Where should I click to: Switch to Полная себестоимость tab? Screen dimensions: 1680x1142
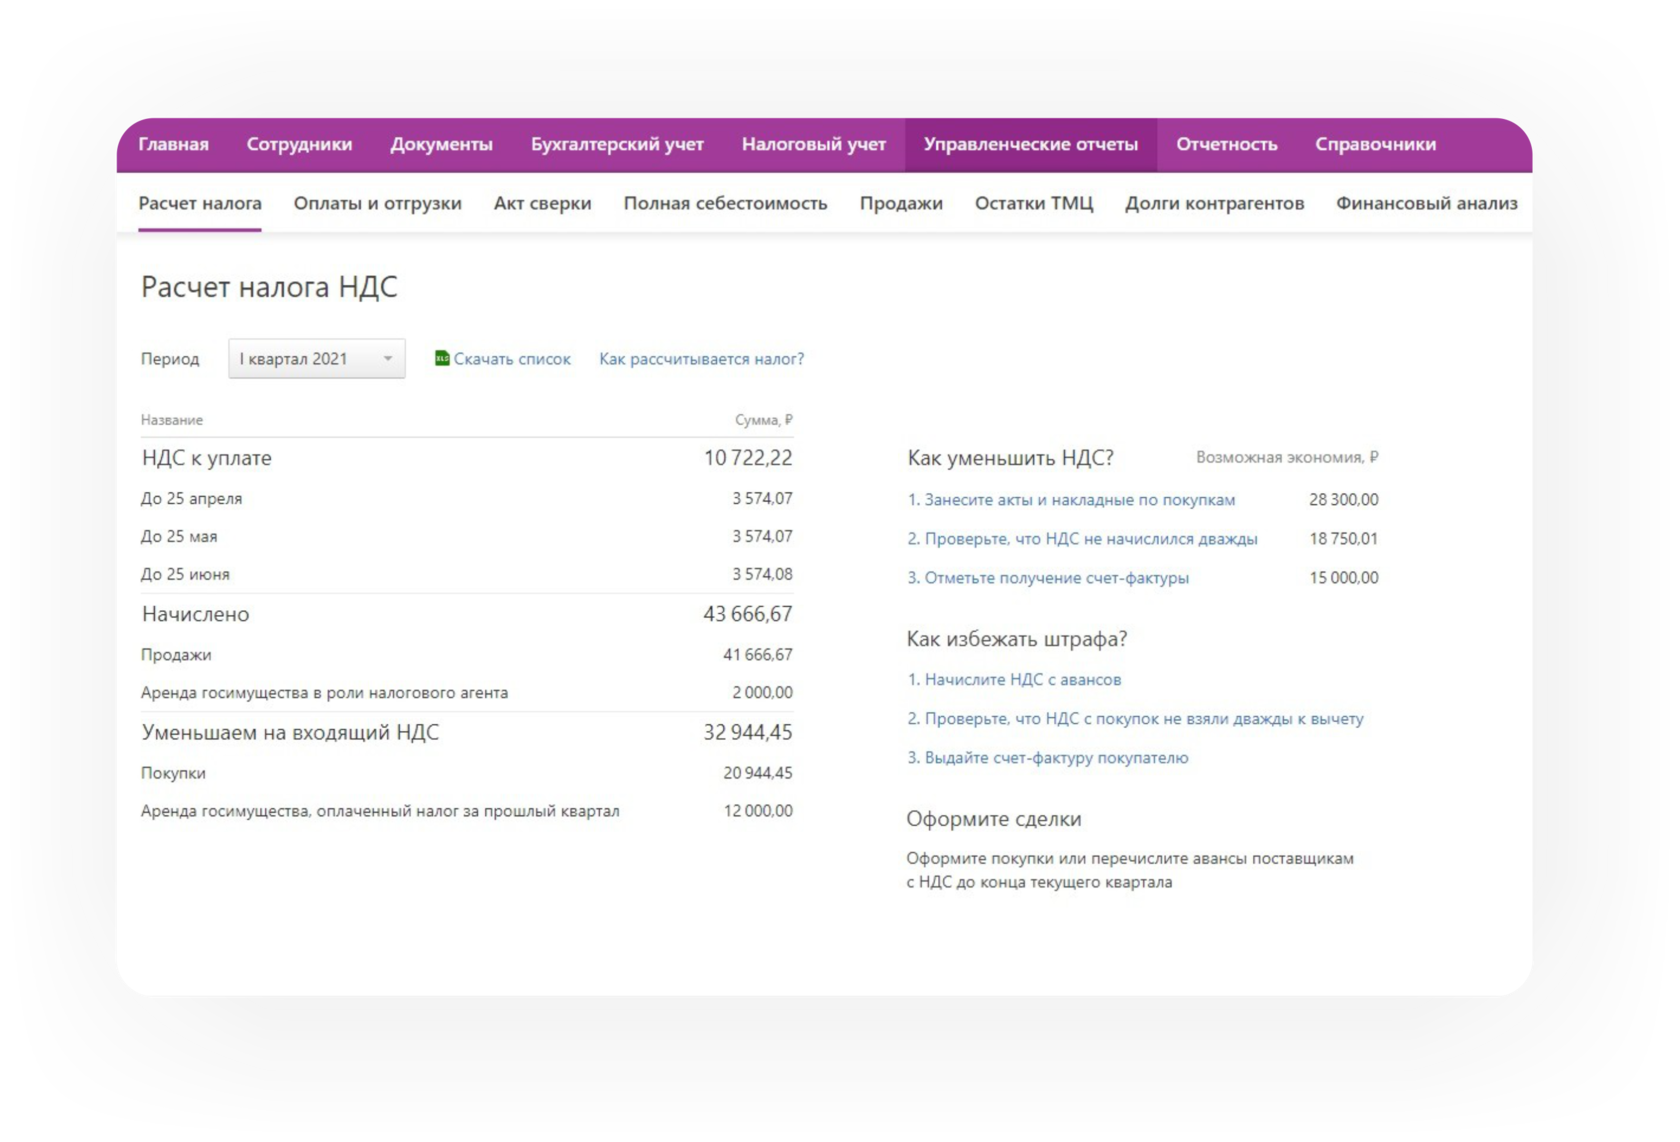(x=725, y=203)
